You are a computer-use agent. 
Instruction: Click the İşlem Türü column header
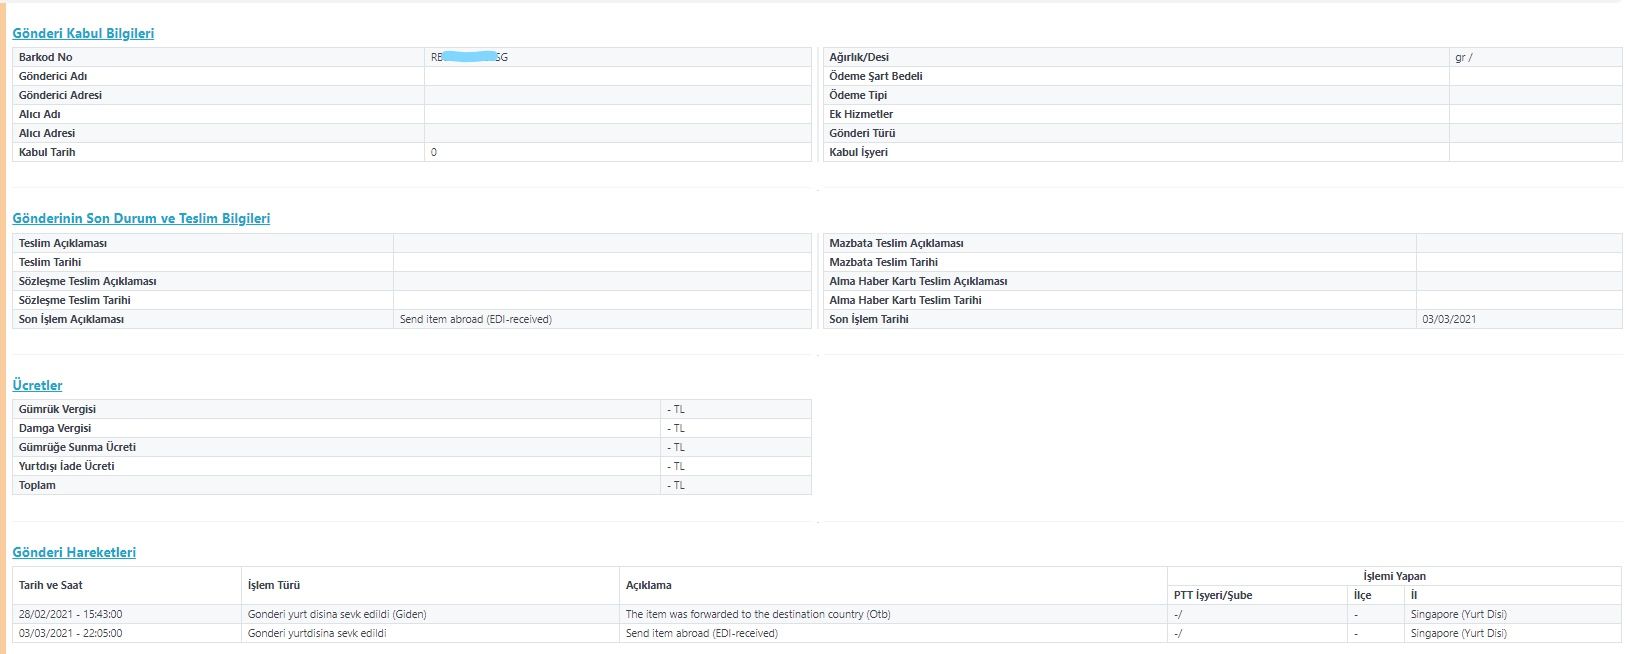(274, 585)
